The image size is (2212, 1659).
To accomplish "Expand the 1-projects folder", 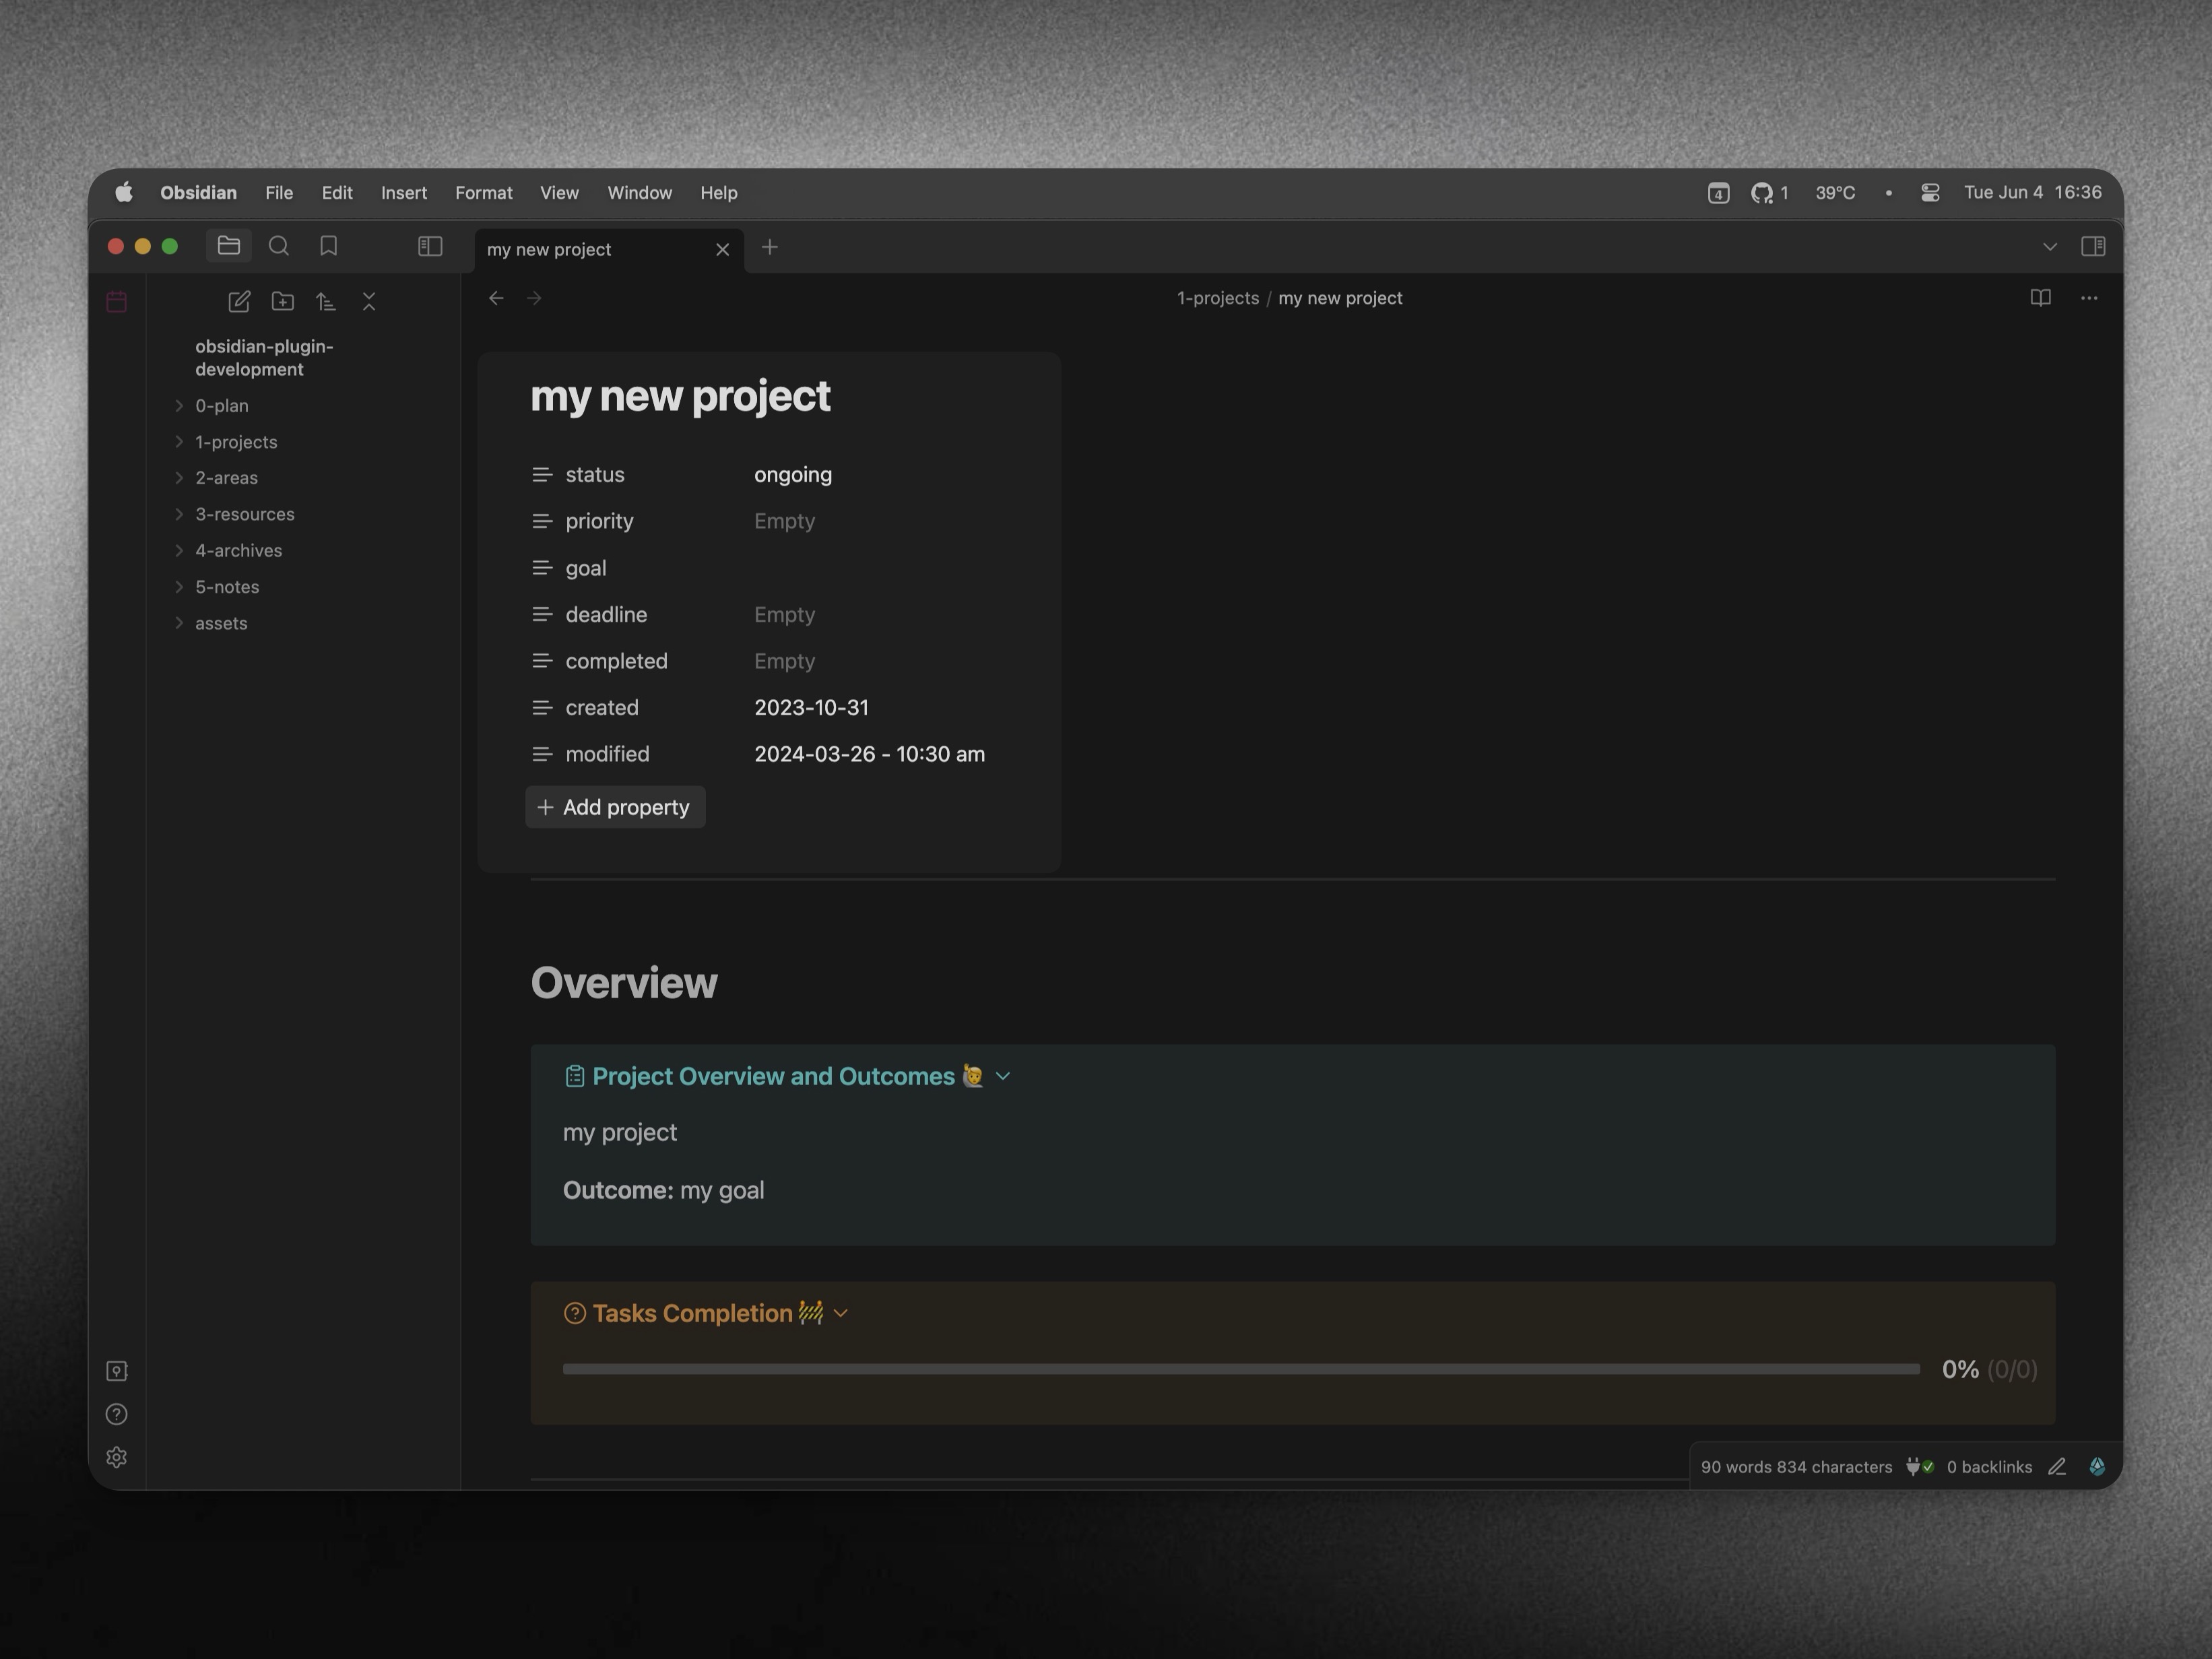I will click(x=235, y=442).
